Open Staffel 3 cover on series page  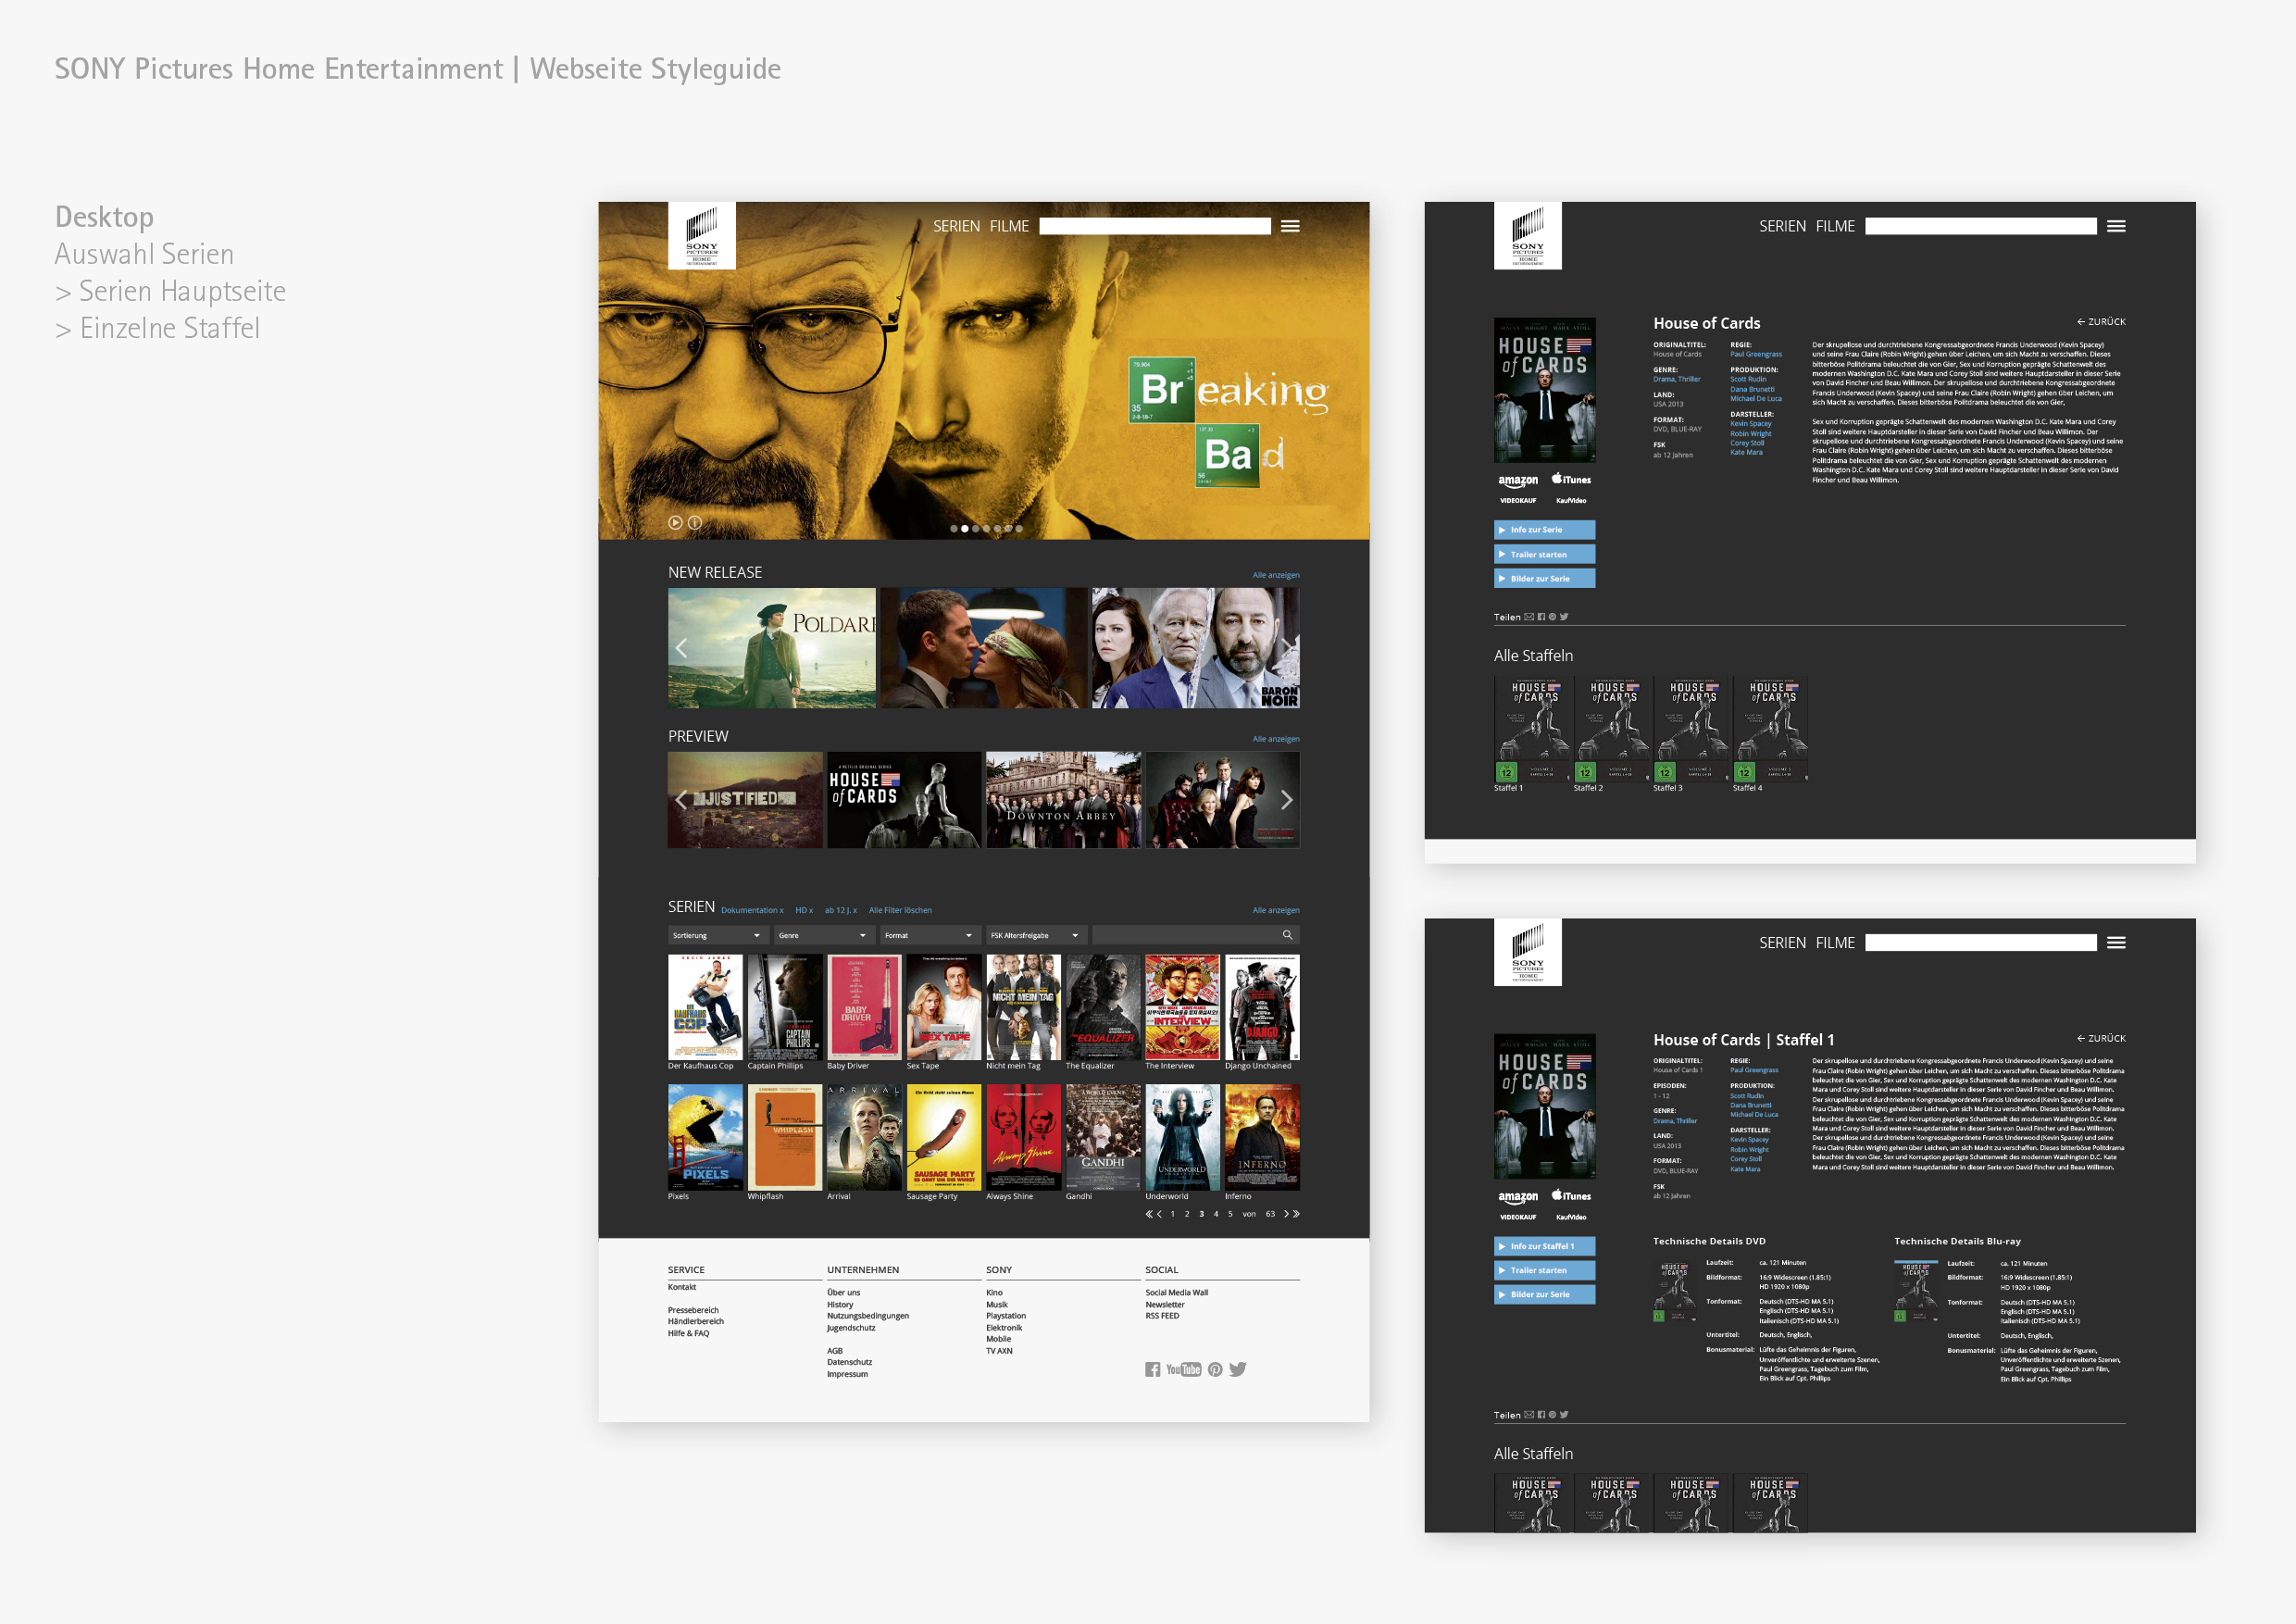pos(1692,729)
